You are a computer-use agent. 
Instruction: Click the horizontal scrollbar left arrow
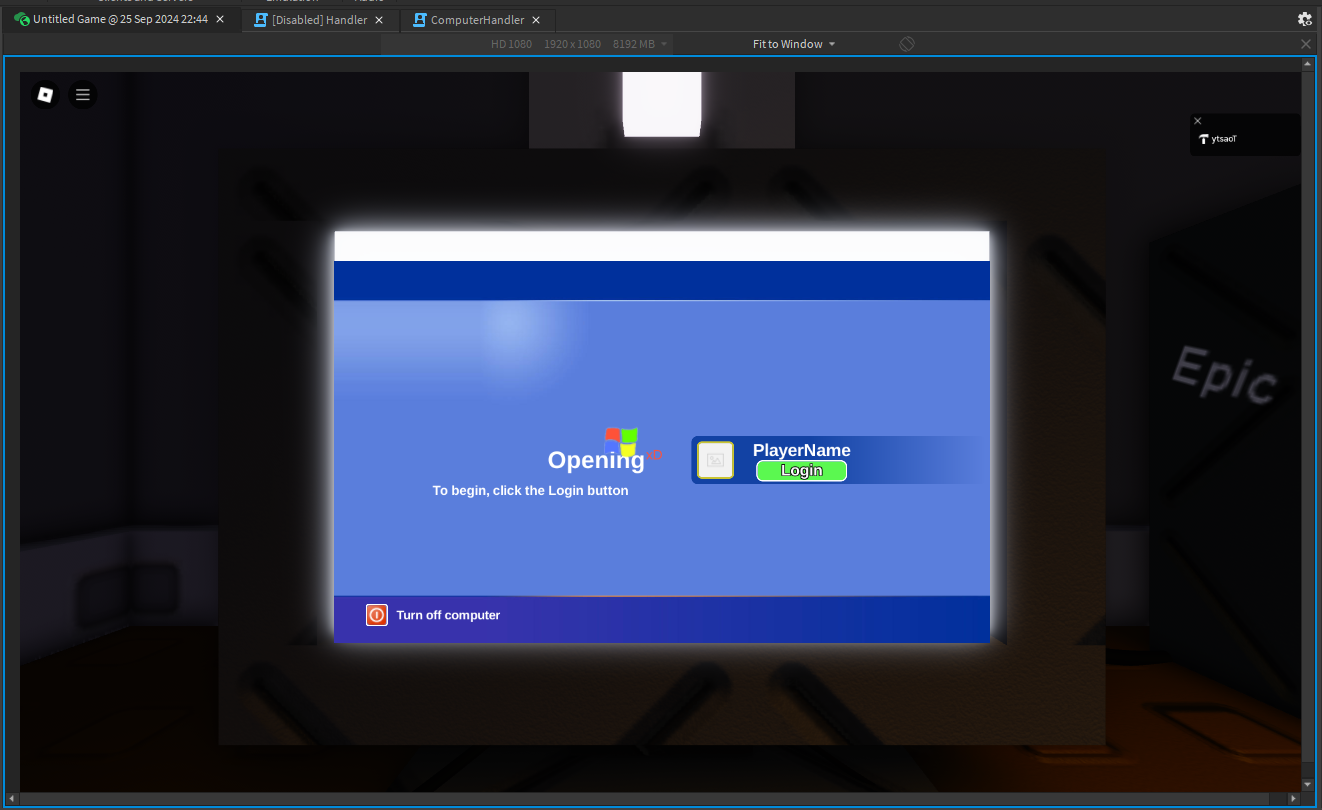(x=11, y=798)
